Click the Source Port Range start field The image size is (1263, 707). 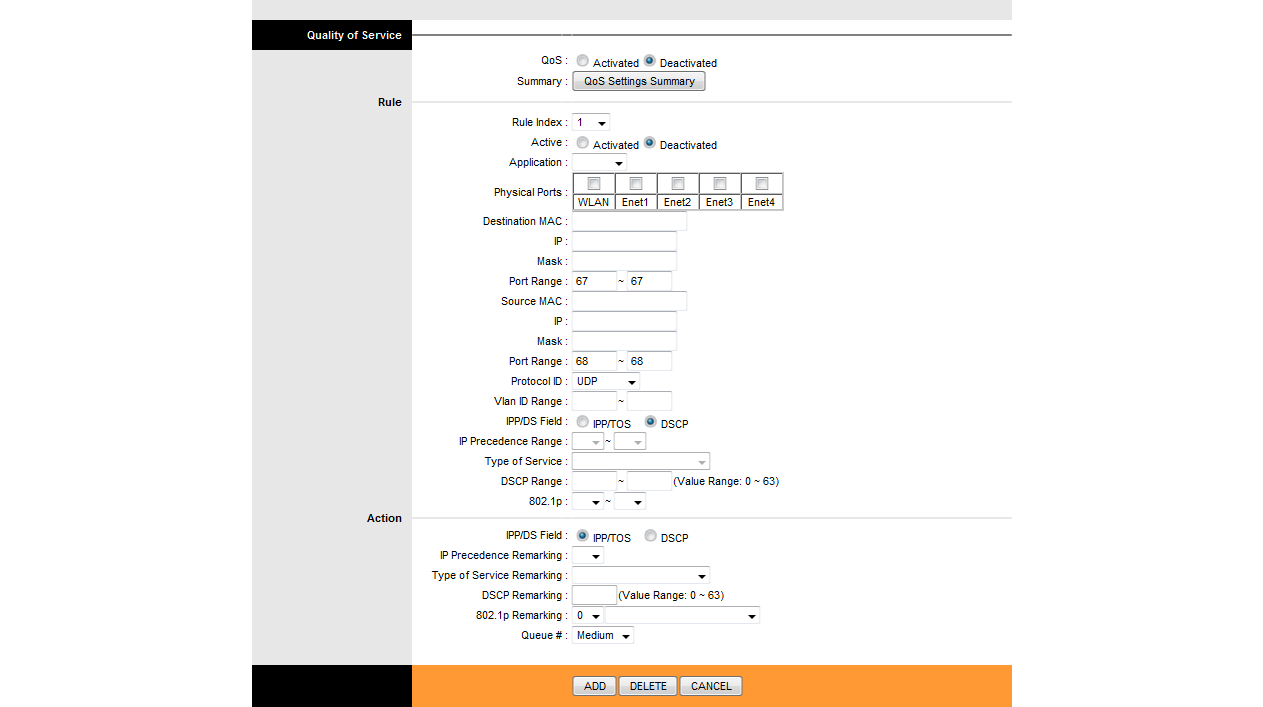[x=594, y=361]
